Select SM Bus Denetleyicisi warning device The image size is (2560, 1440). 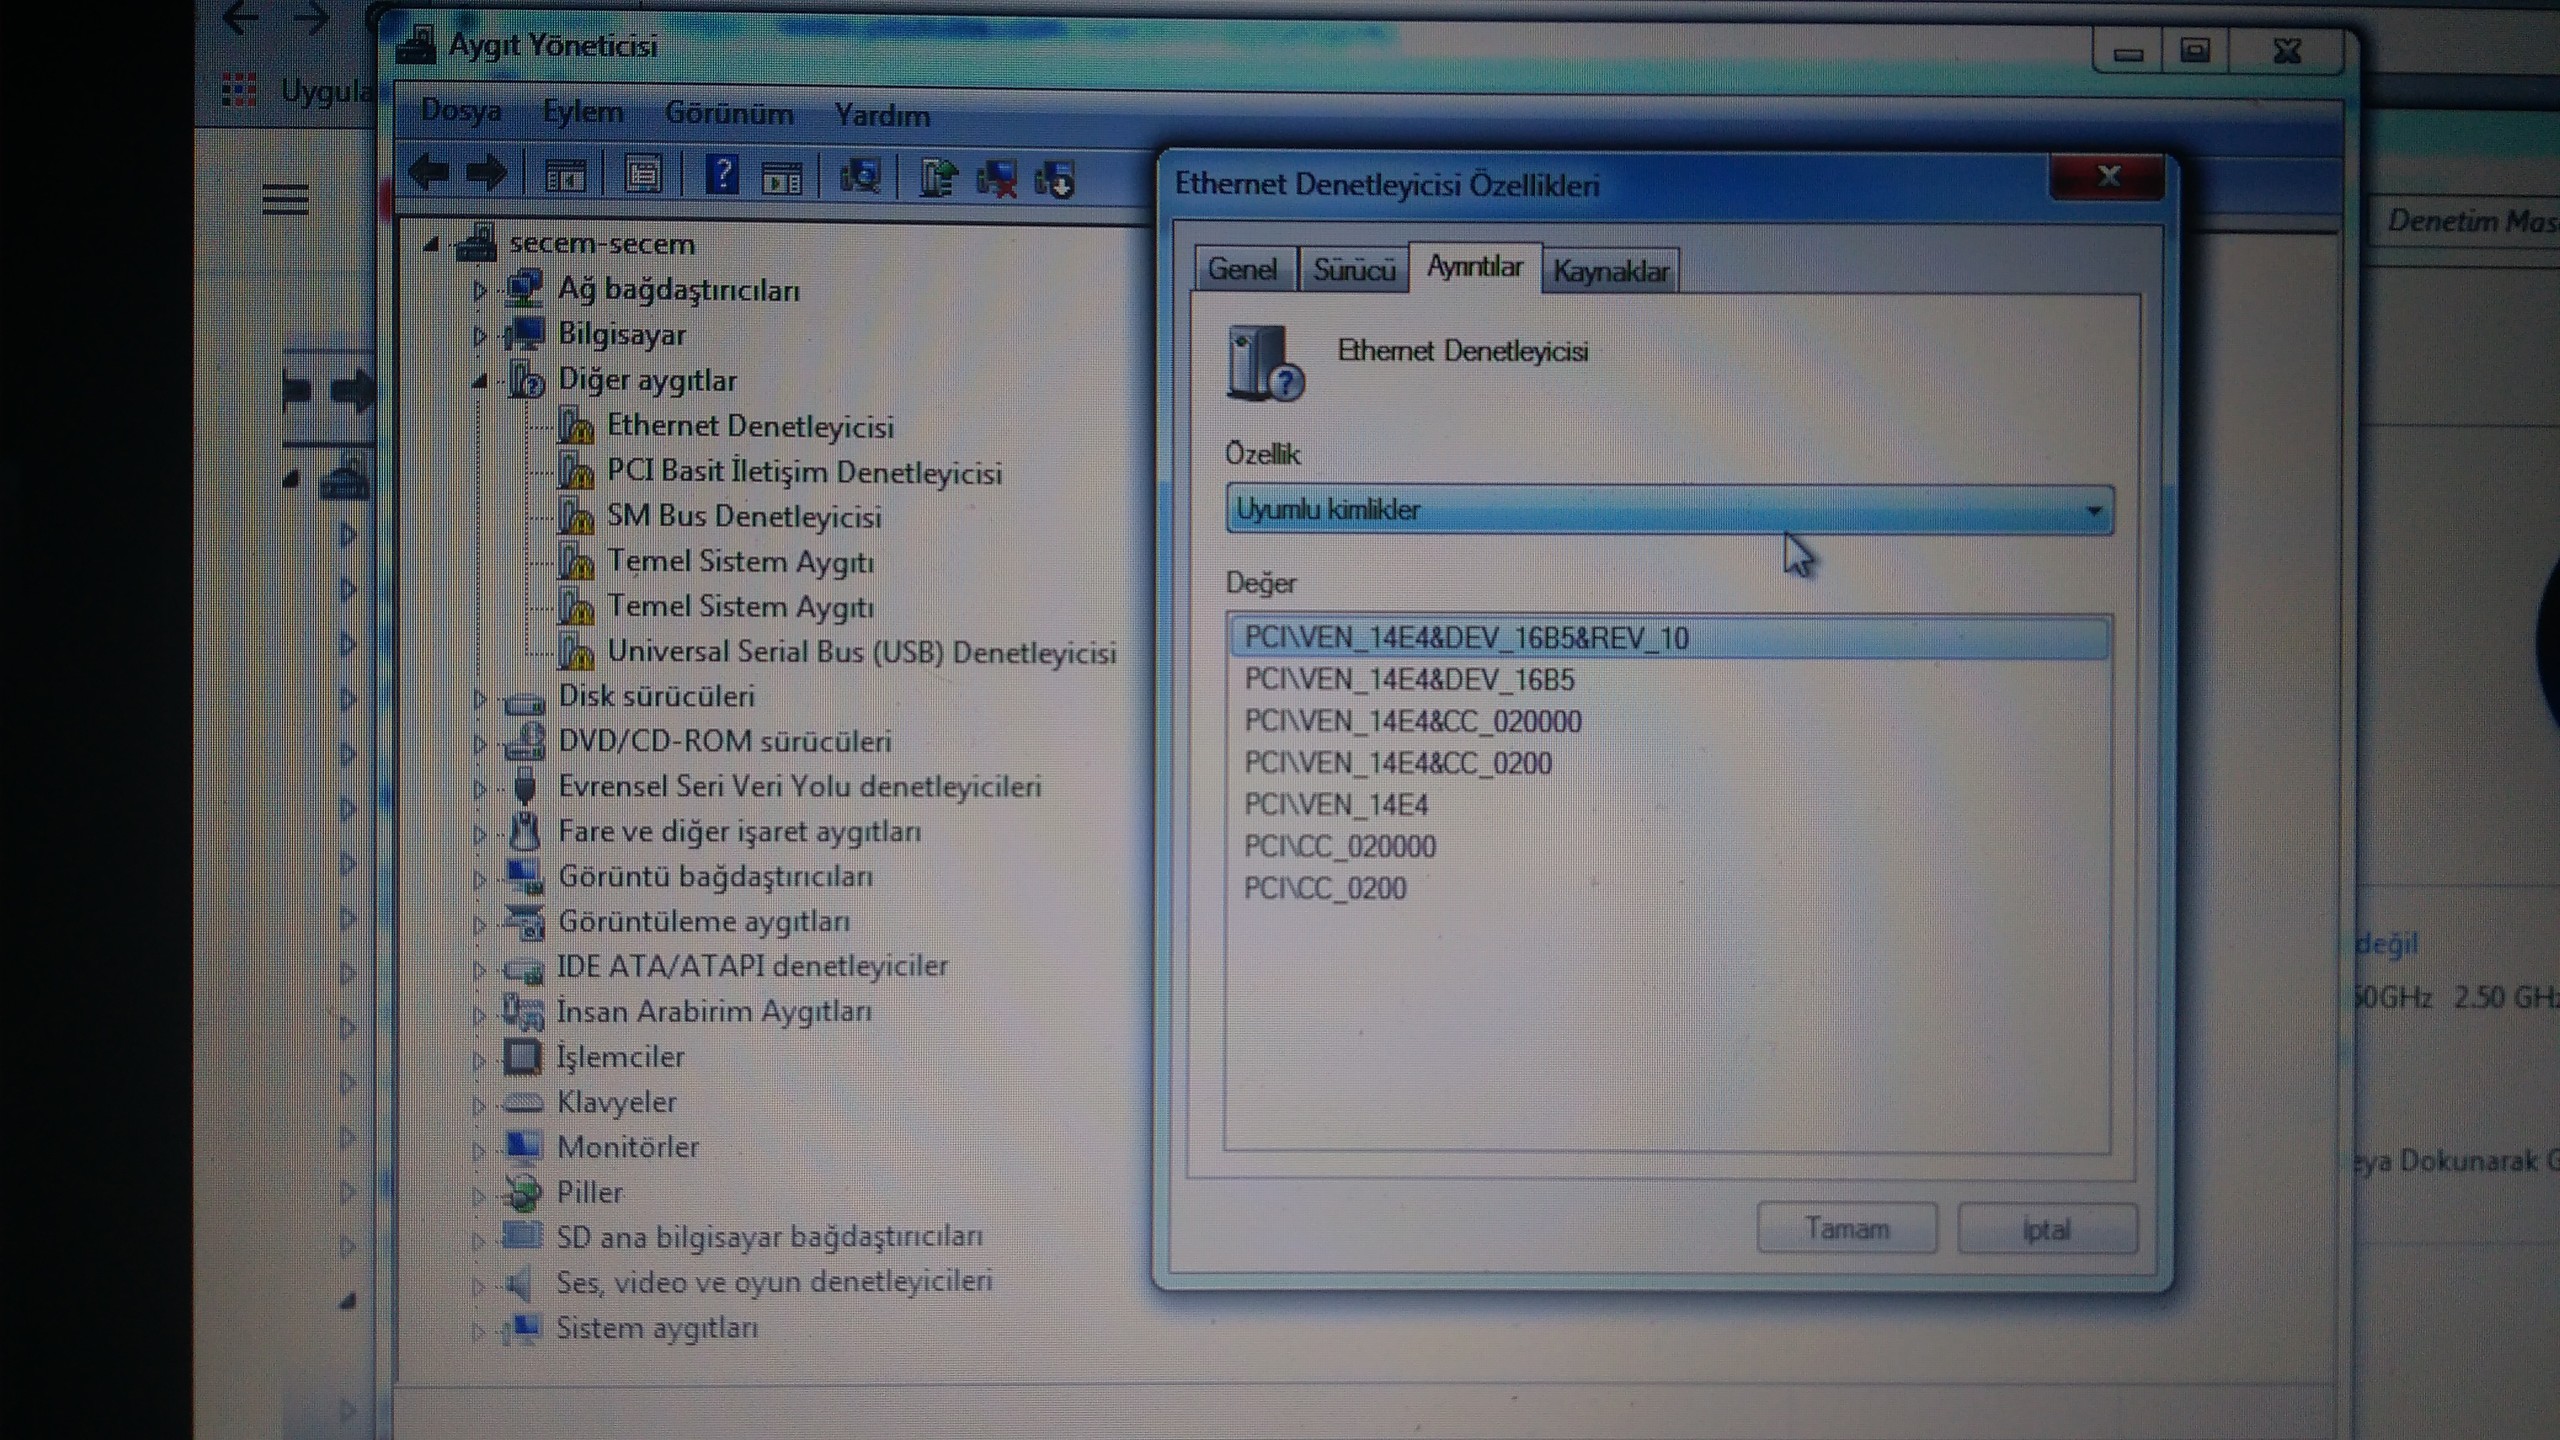tap(744, 517)
